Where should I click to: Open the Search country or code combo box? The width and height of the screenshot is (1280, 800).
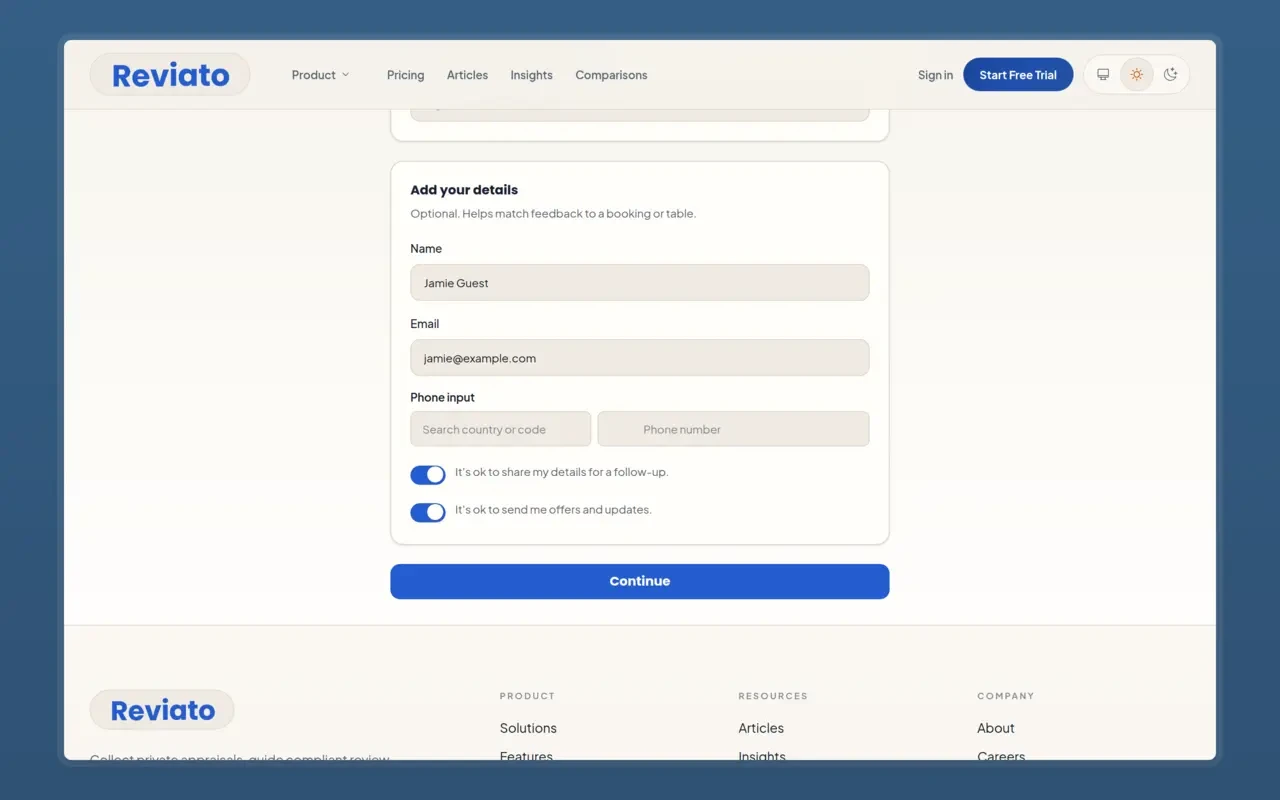coord(500,429)
